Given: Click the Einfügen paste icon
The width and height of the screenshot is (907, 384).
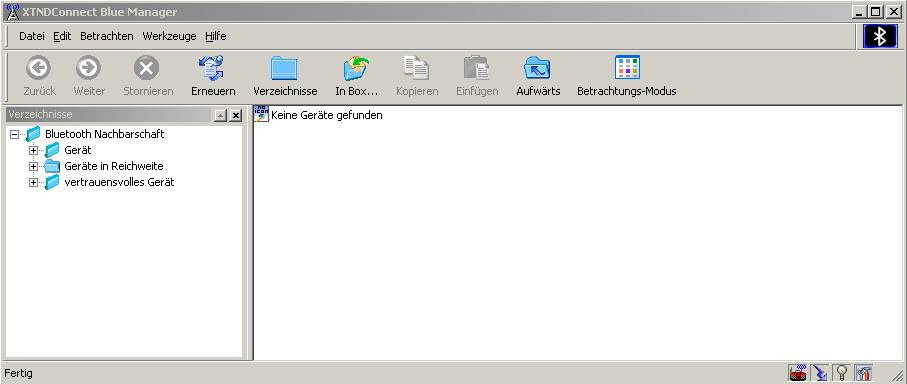Looking at the screenshot, I should 477,76.
